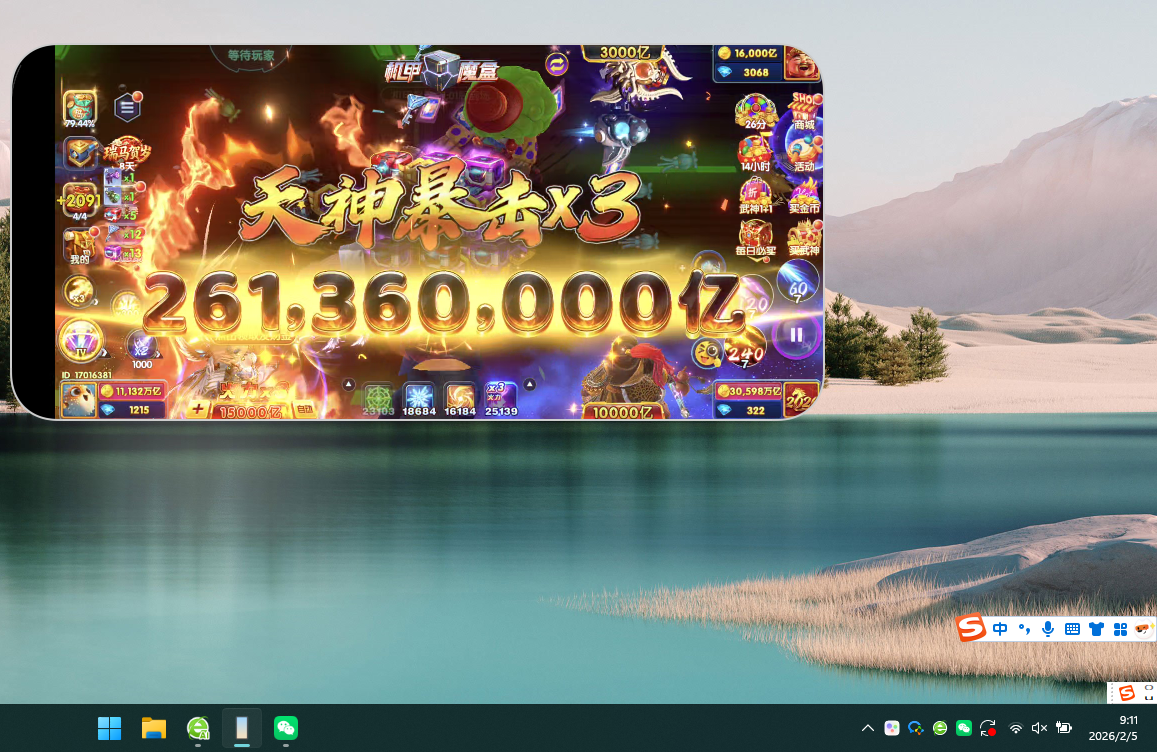Toggle Sogou input 中 language mode

[1000, 629]
